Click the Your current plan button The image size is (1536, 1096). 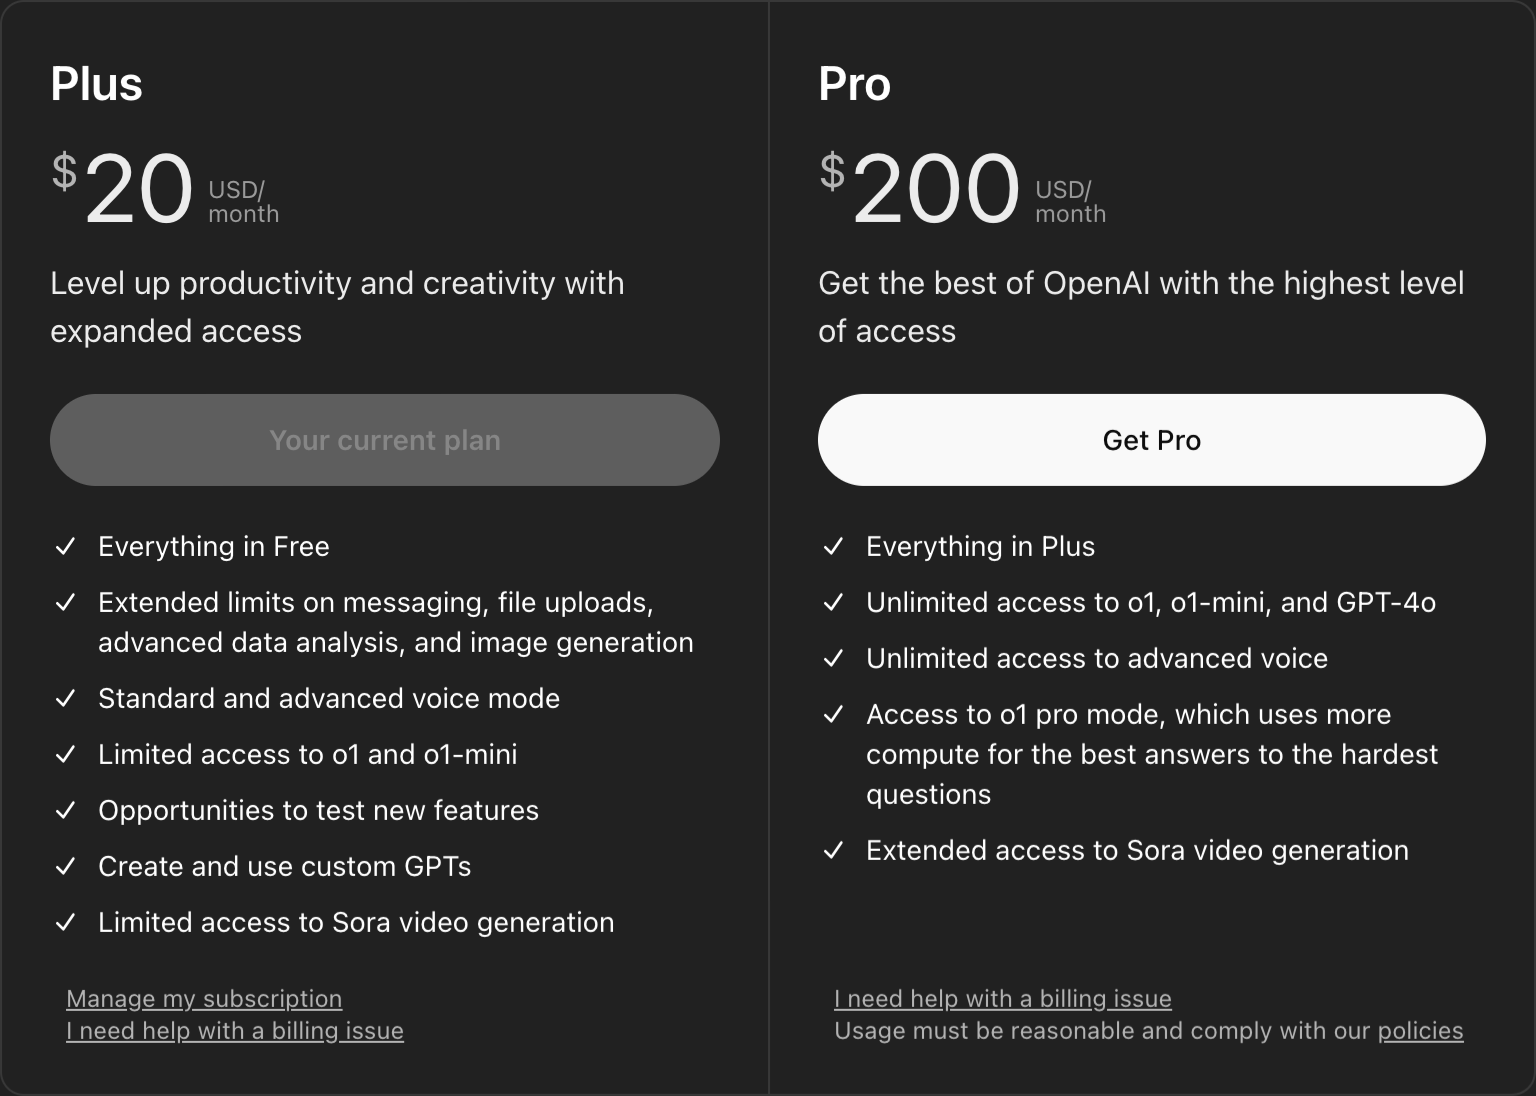384,440
